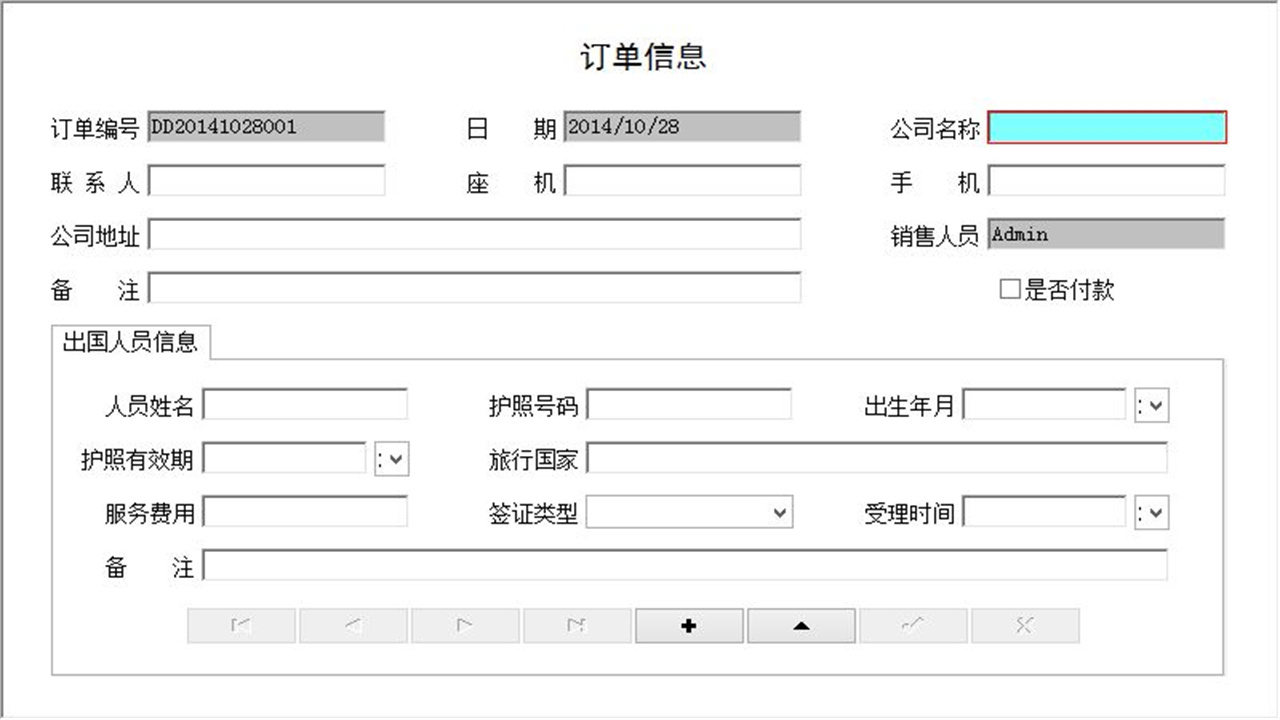Image resolution: width=1280 pixels, height=720 pixels.
Task: Click the next record arrow icon
Action: (464, 625)
